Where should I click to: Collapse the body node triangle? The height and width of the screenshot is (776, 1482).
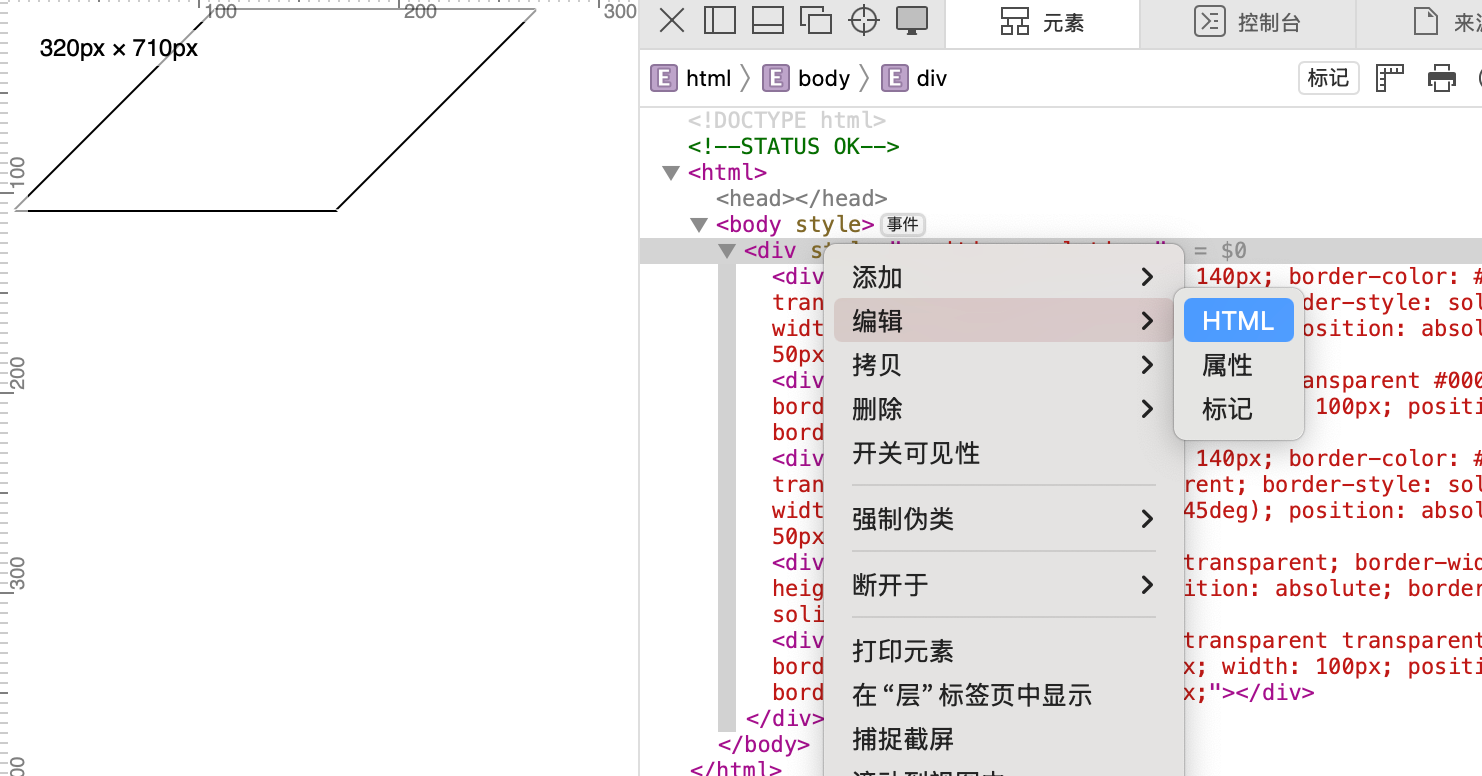[x=699, y=225]
